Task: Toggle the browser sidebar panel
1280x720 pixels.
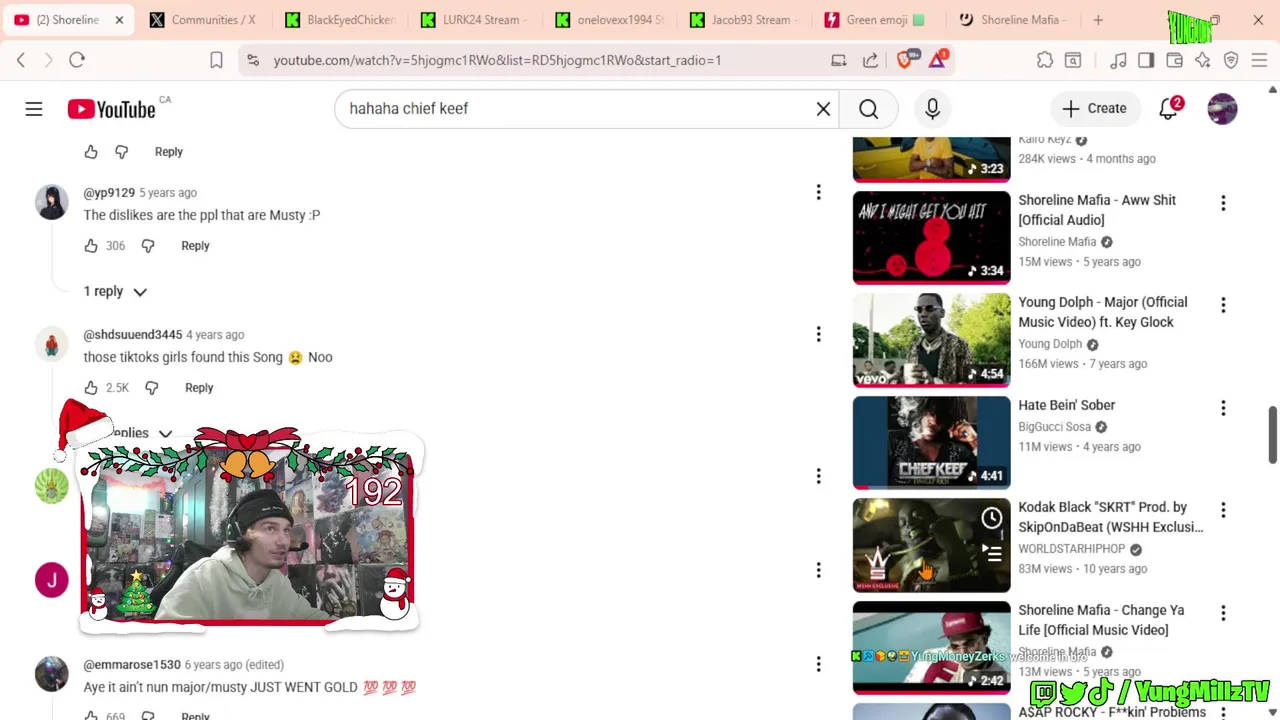Action: (x=1146, y=60)
